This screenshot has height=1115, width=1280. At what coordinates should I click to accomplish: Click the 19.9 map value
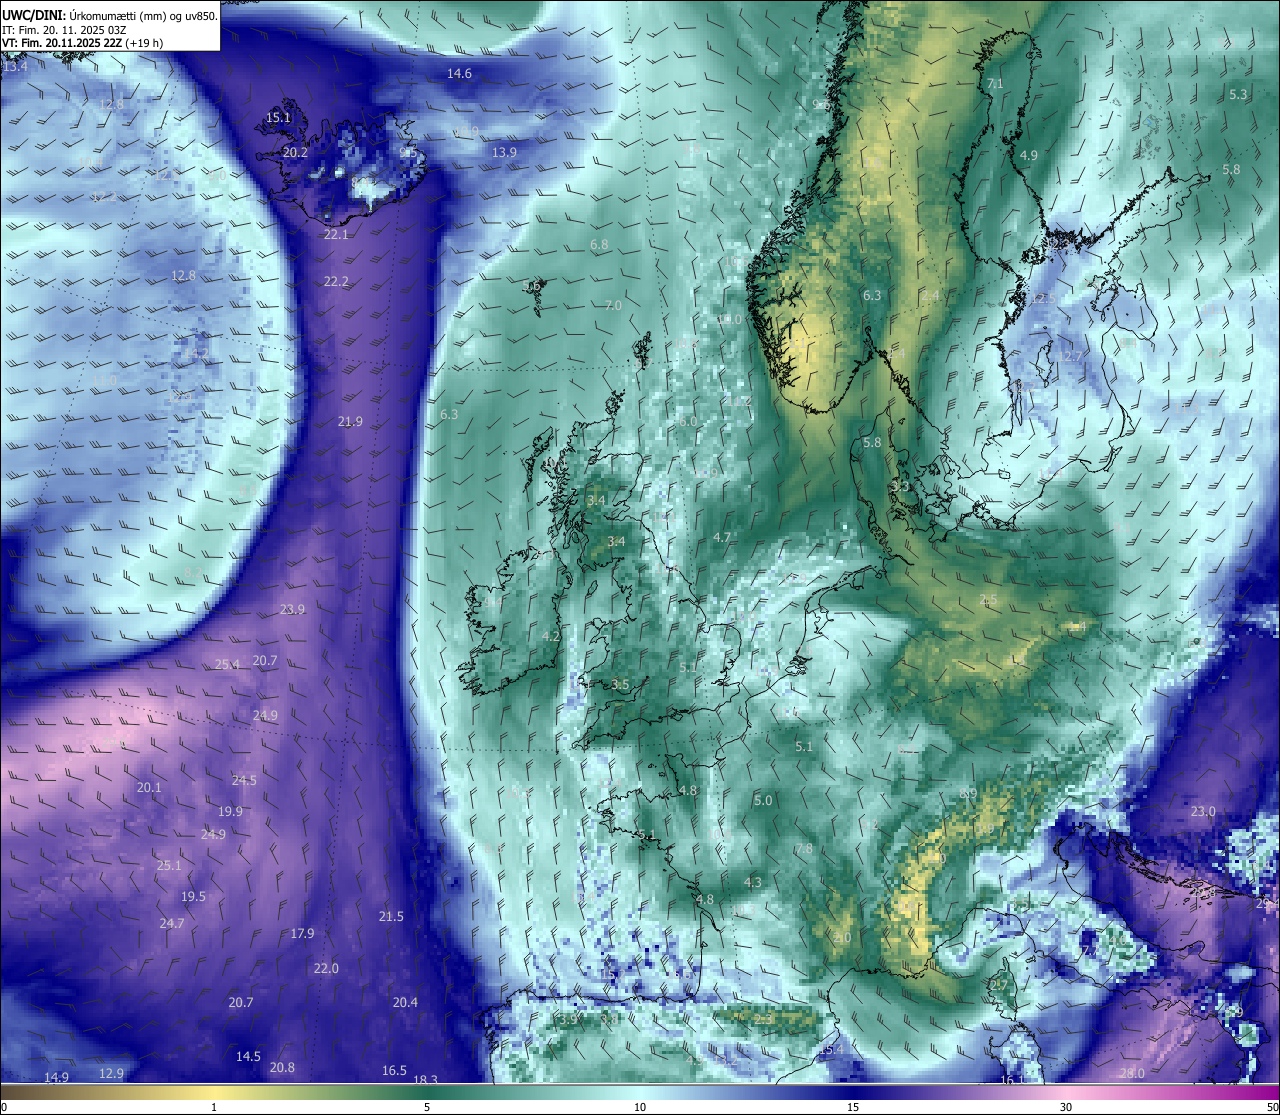coord(230,812)
